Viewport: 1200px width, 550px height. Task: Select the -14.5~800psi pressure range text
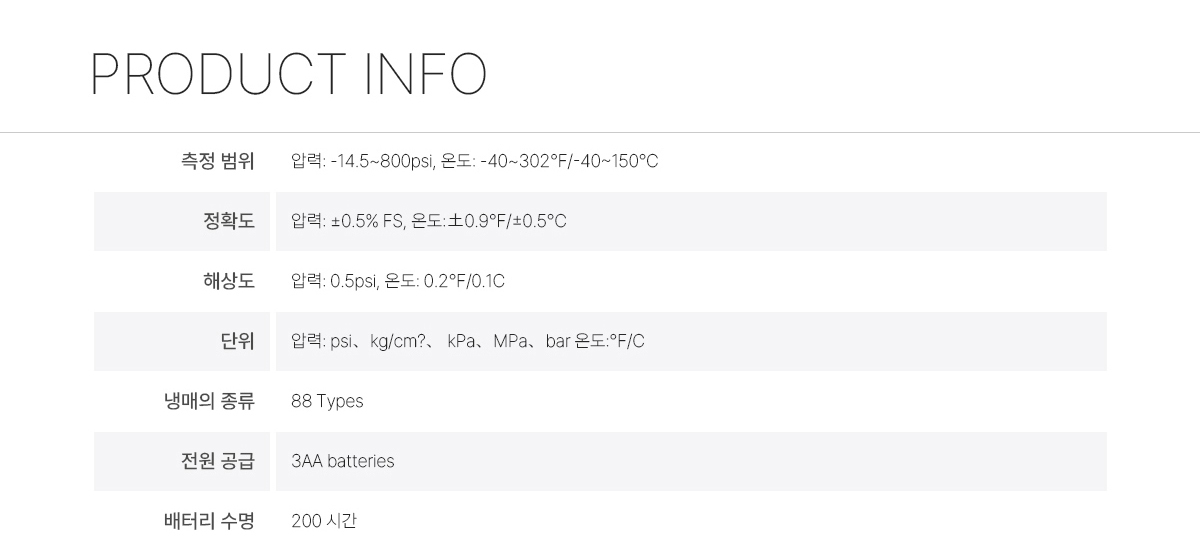pos(382,161)
